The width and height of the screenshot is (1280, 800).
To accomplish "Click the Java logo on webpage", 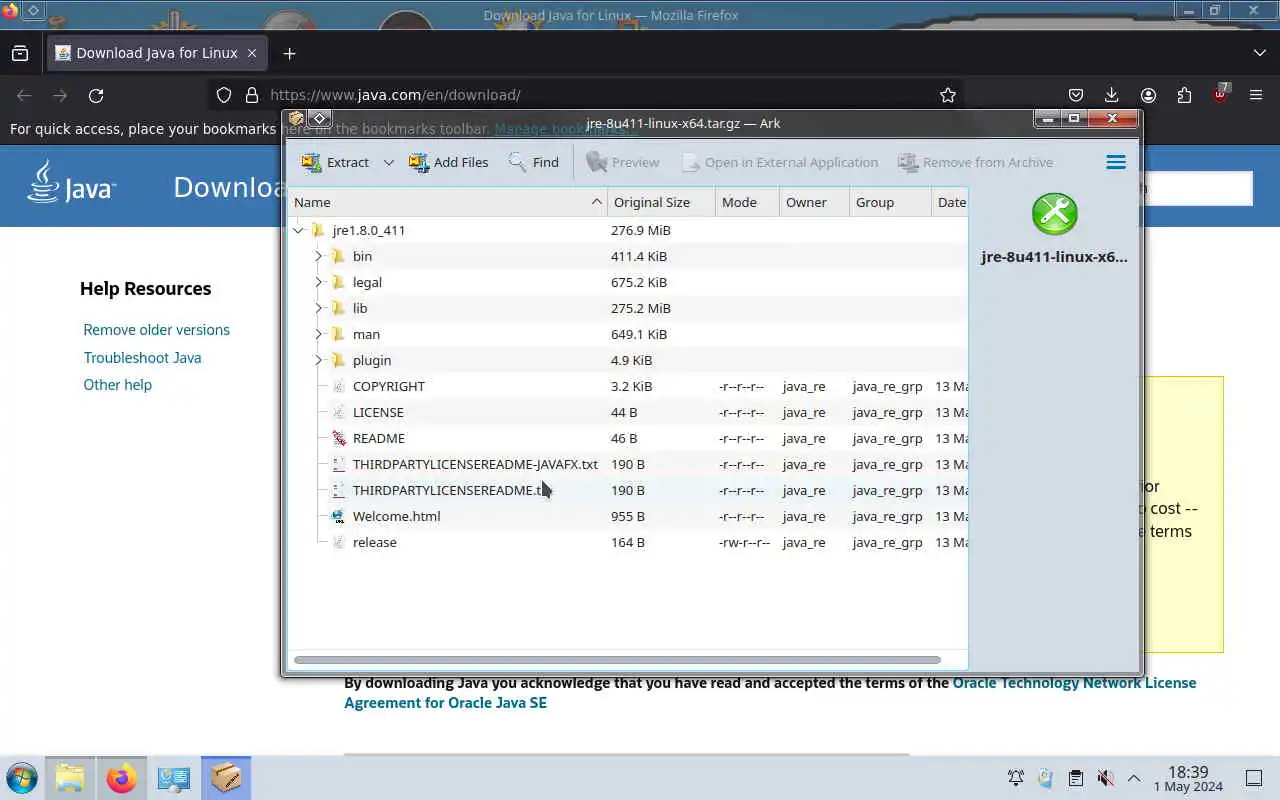I will coord(71,183).
